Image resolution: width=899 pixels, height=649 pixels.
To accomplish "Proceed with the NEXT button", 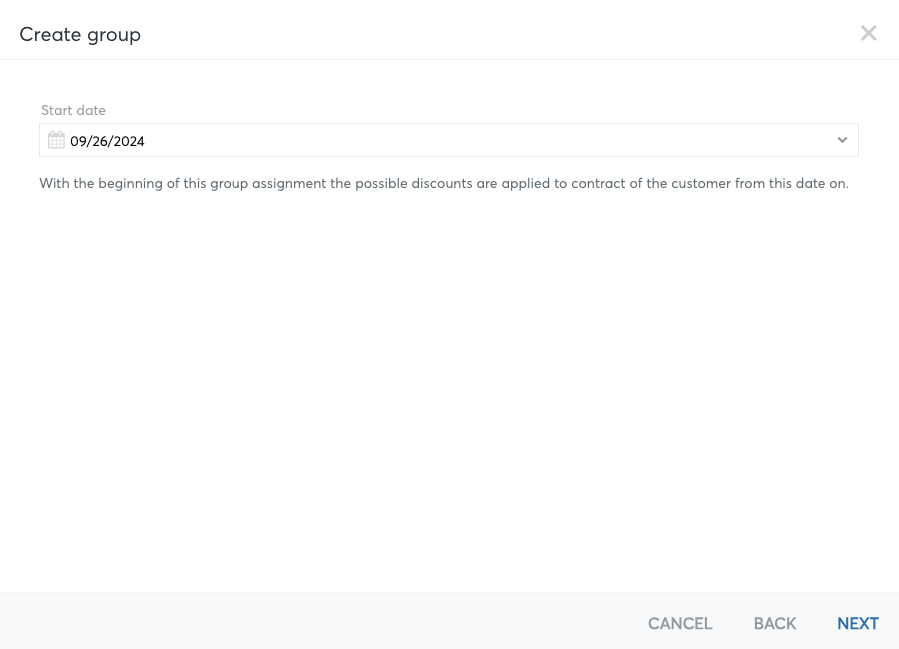I will [x=858, y=623].
